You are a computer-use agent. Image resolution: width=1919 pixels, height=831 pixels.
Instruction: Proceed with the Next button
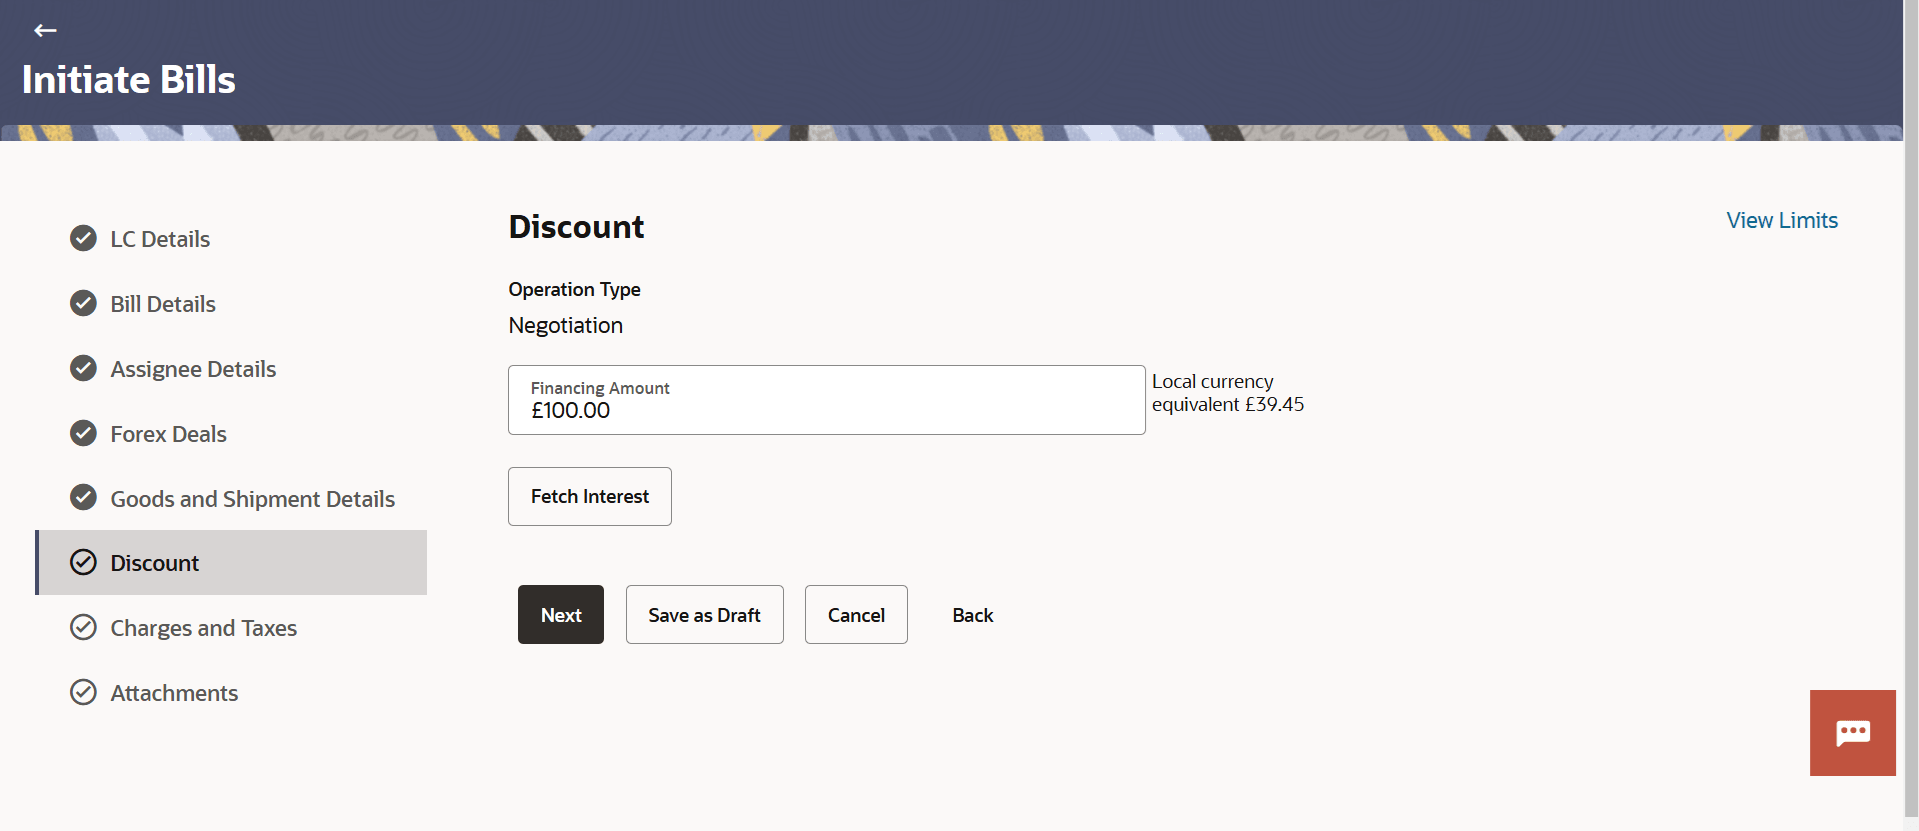click(561, 615)
